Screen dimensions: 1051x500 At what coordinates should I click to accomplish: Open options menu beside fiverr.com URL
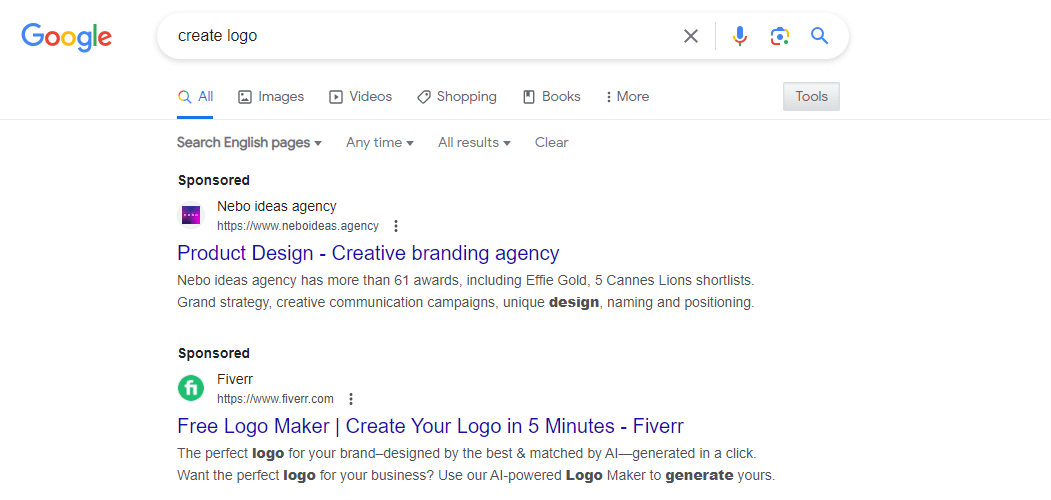pyautogui.click(x=351, y=399)
